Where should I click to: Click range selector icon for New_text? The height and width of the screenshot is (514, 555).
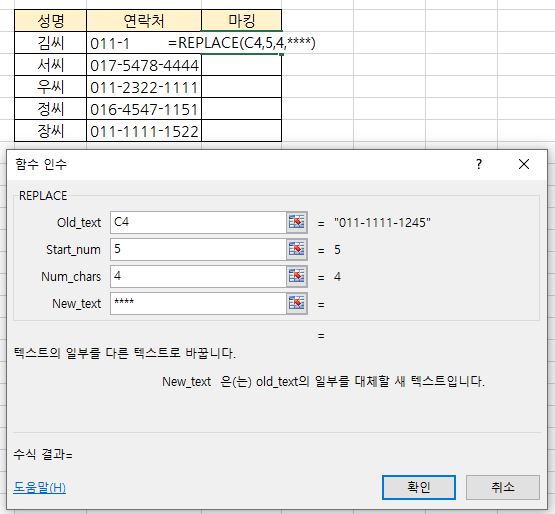pyautogui.click(x=297, y=303)
